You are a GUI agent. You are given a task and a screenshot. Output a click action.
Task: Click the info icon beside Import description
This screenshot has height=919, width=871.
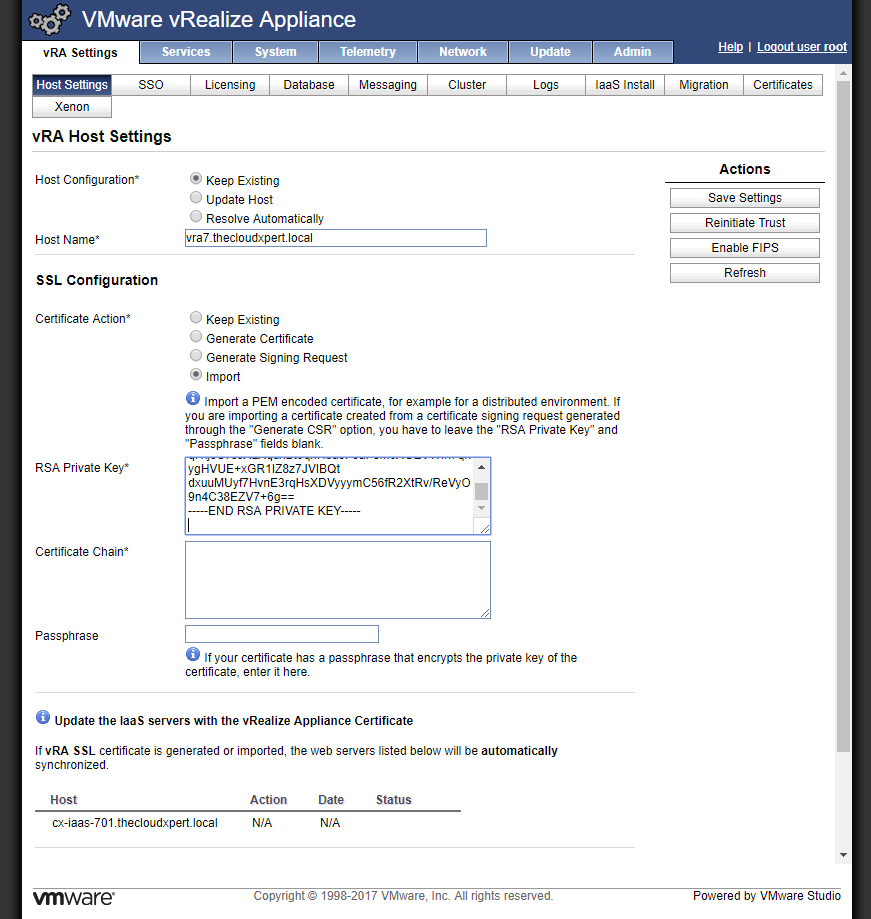(x=193, y=399)
